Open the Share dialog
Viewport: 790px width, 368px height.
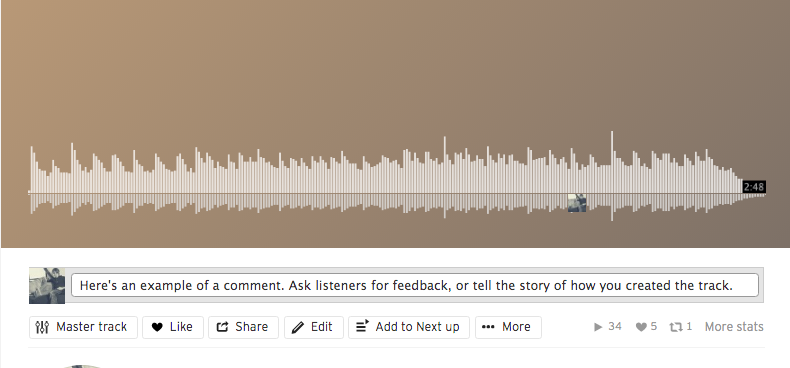tap(243, 327)
